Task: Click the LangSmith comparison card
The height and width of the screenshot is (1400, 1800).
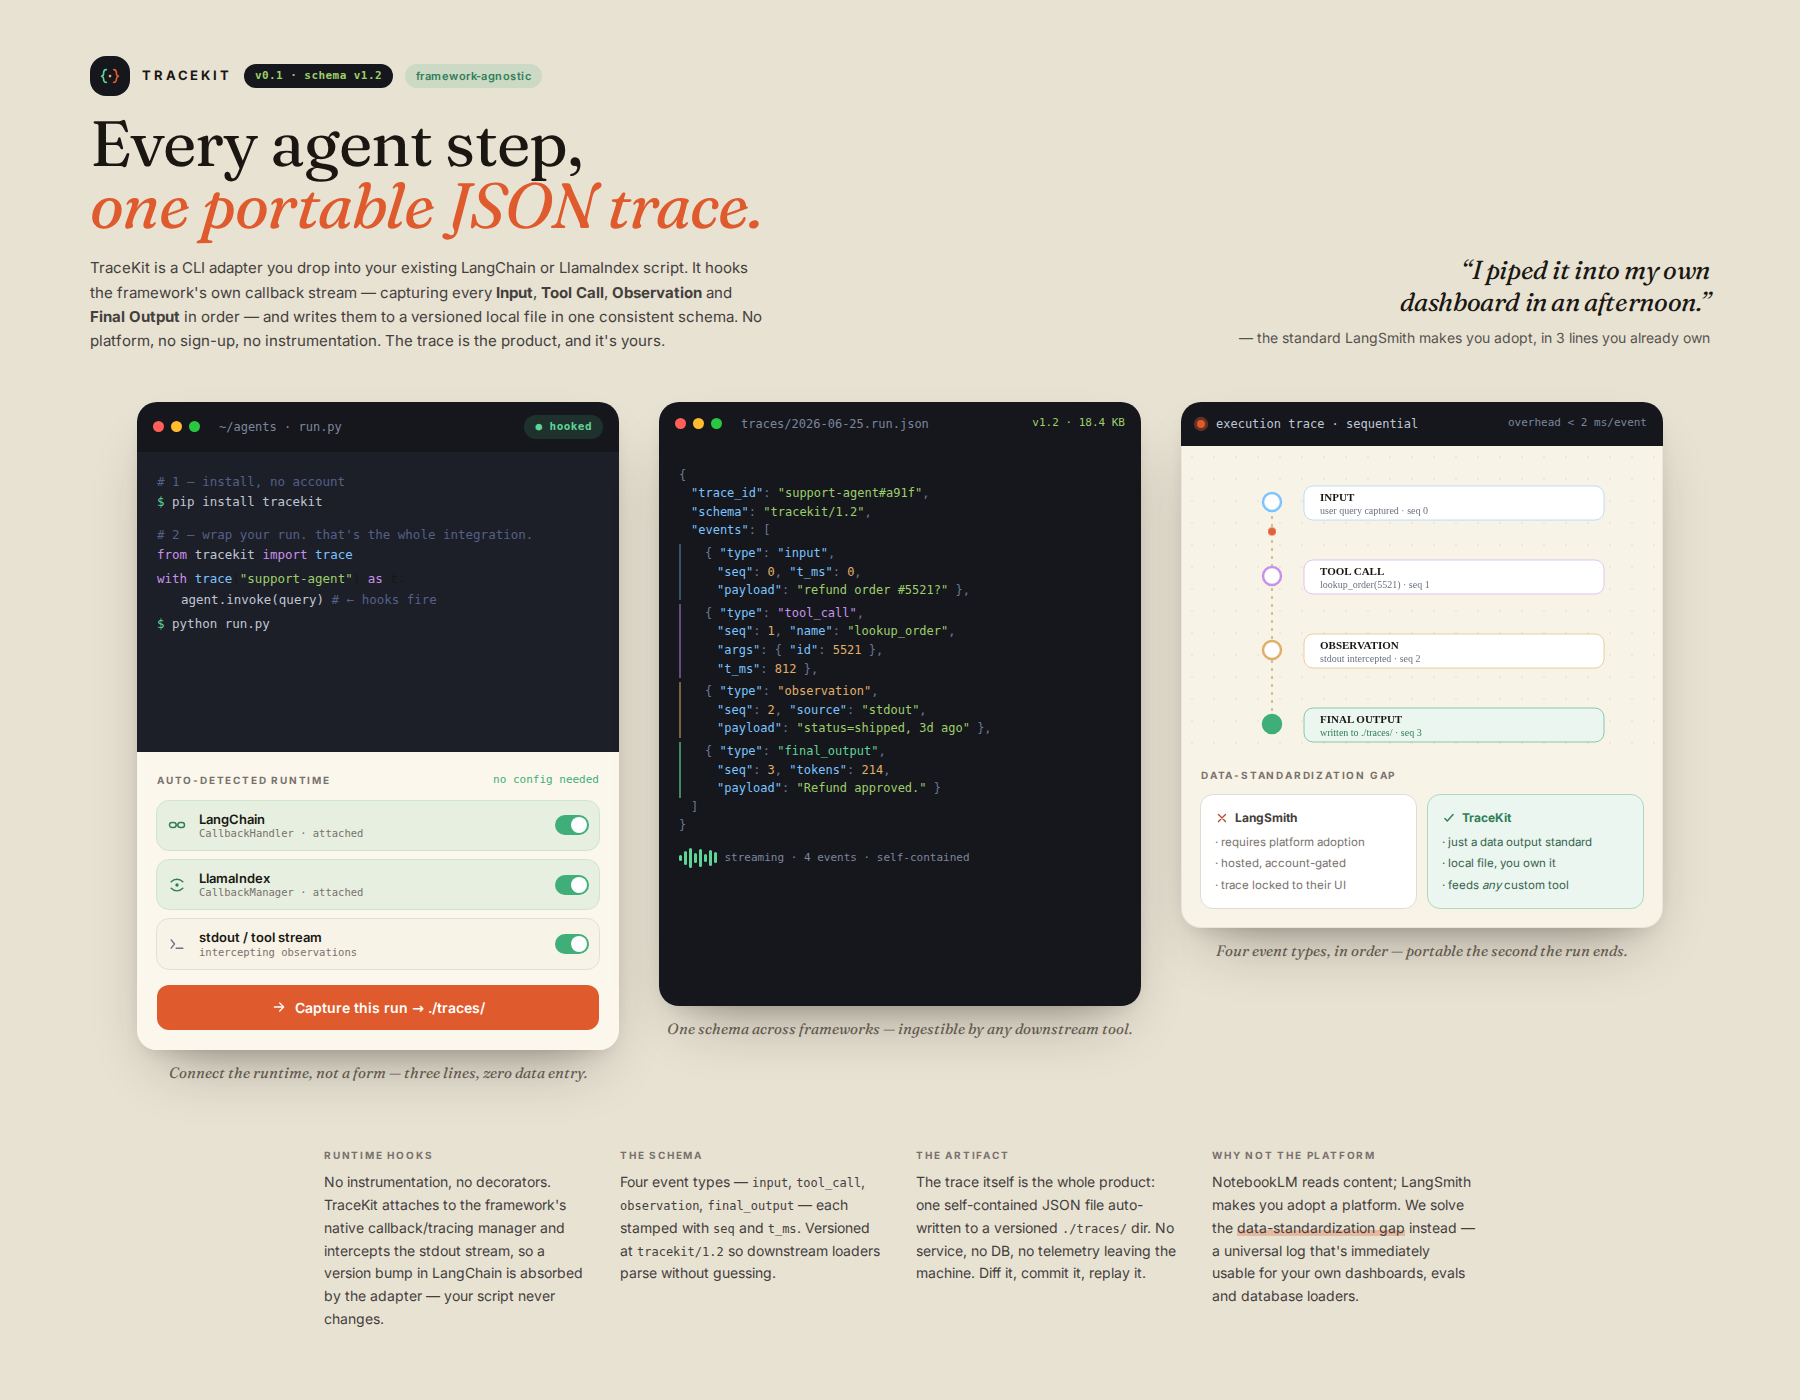Action: tap(1308, 851)
